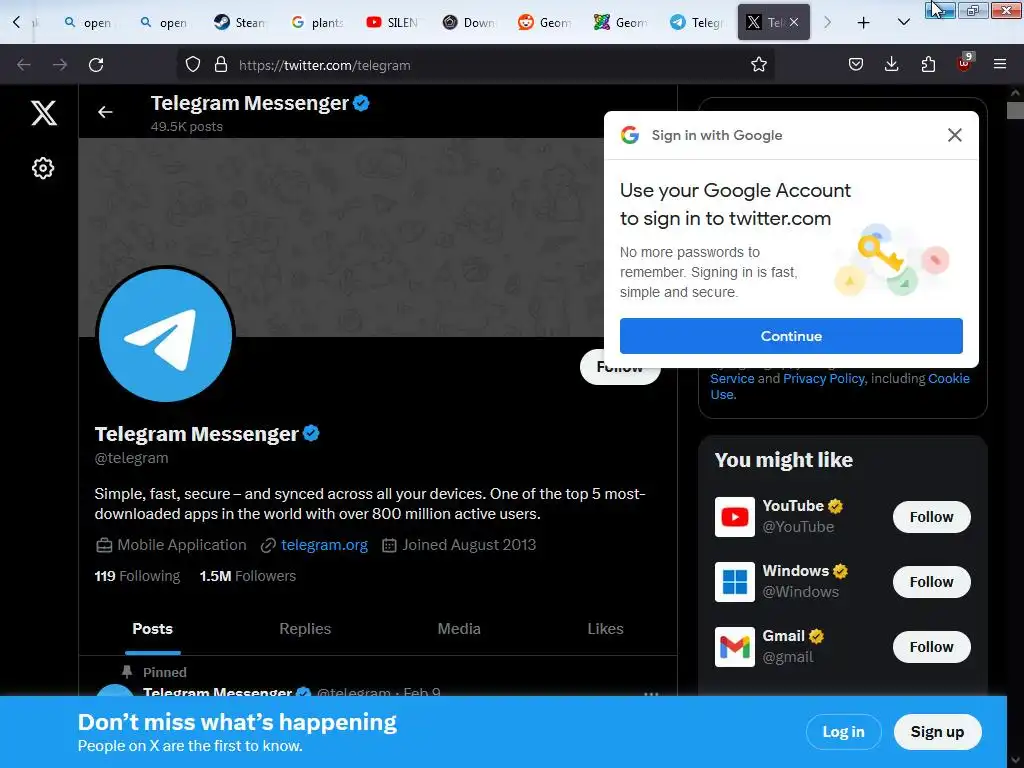Follow the Windows account
The width and height of the screenshot is (1024, 768).
931,582
